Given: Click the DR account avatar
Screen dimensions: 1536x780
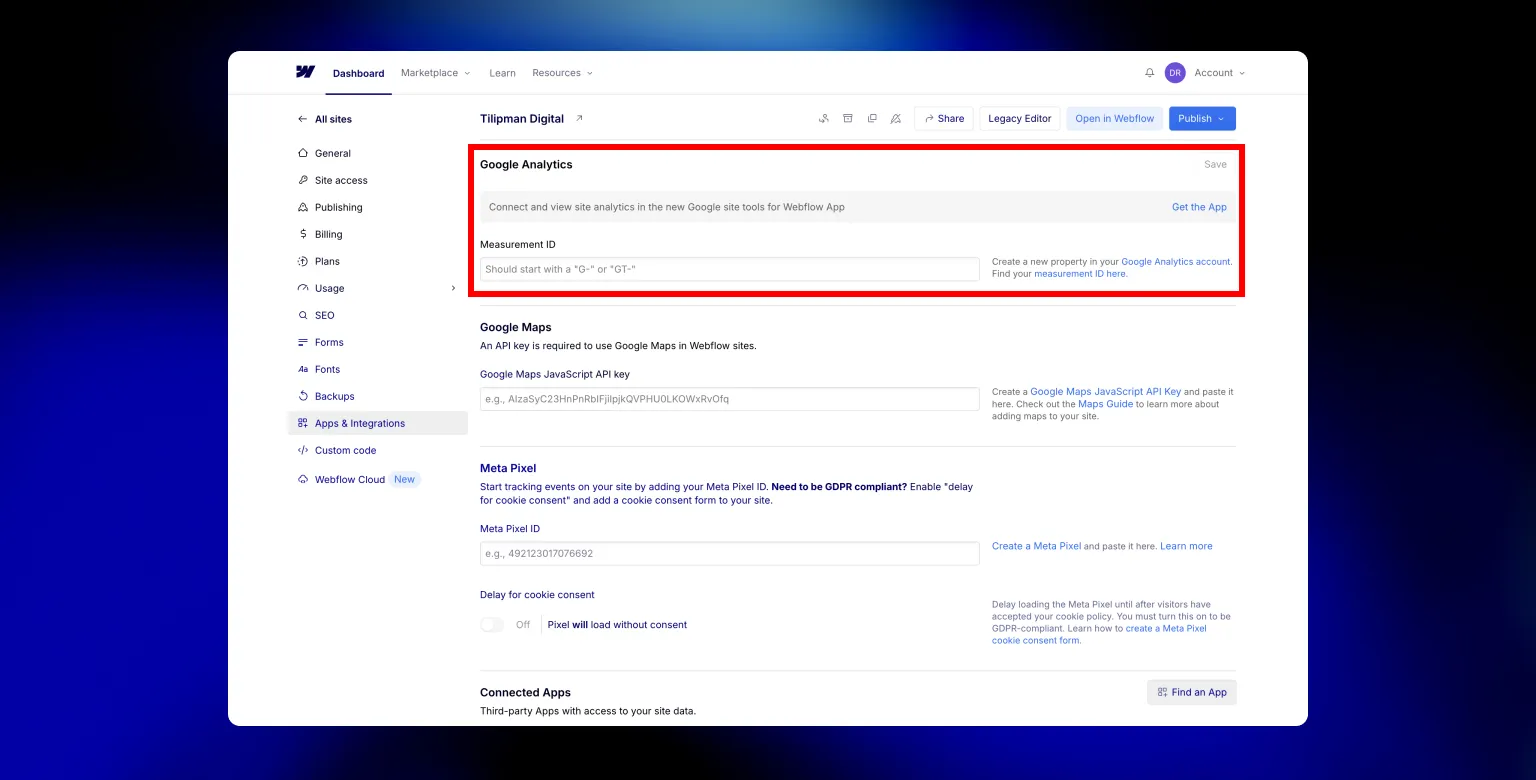Looking at the screenshot, I should tap(1175, 73).
